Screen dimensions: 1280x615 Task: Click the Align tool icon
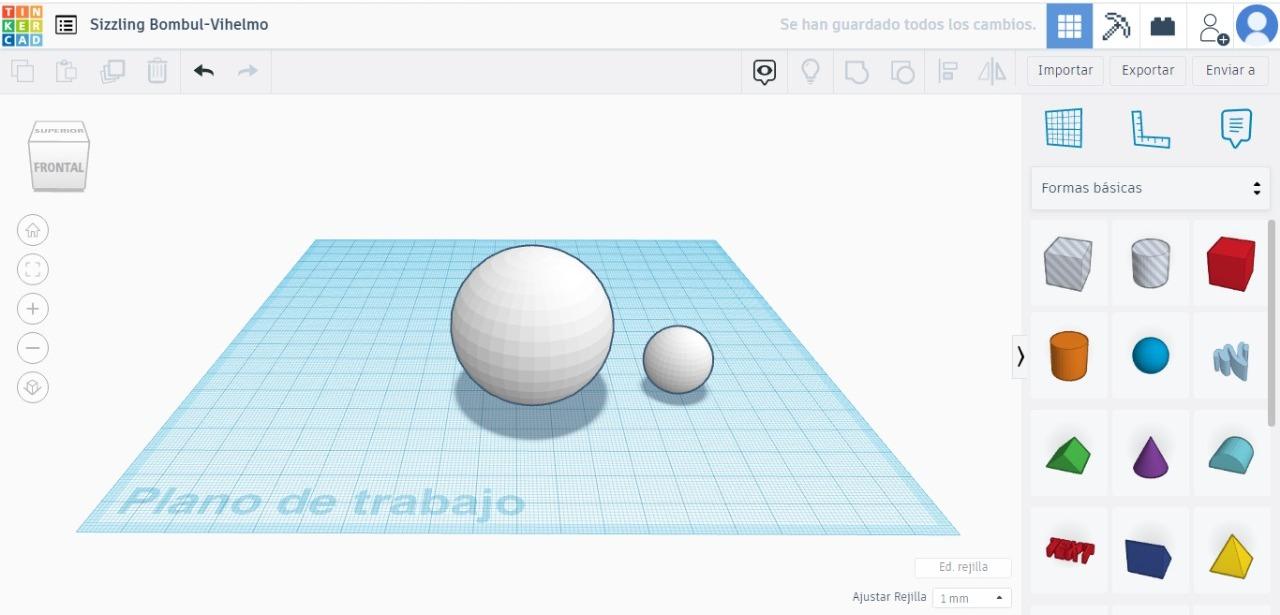948,71
